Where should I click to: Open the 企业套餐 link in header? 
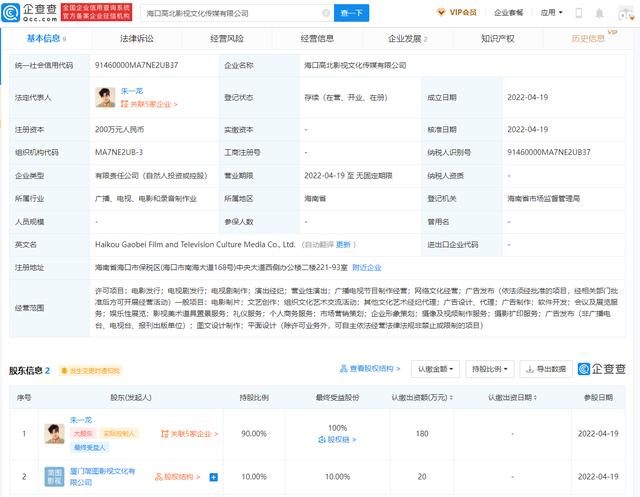pyautogui.click(x=509, y=13)
